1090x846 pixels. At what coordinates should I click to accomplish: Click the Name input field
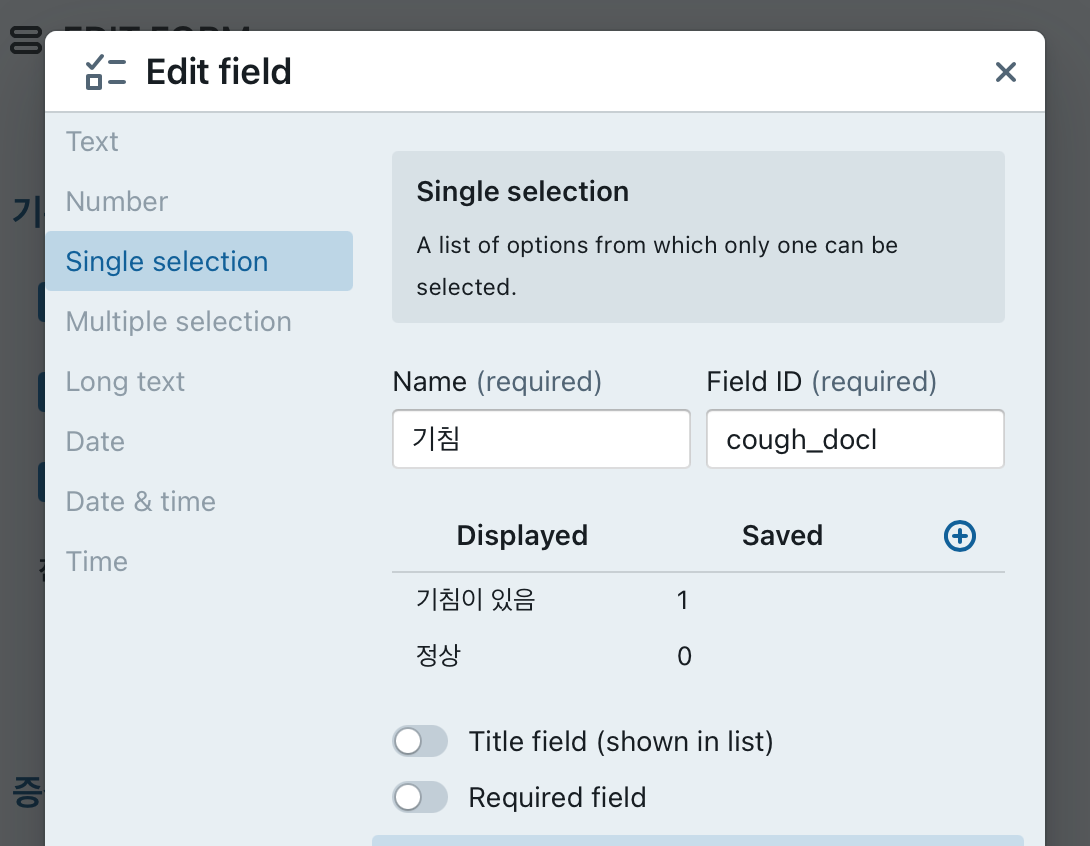point(541,439)
